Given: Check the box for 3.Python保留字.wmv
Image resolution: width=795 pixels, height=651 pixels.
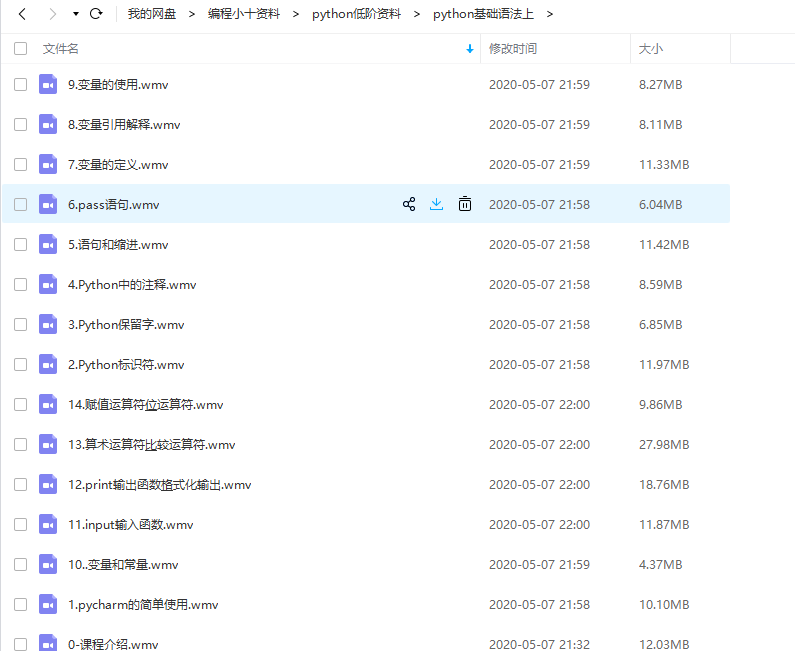Looking at the screenshot, I should (x=20, y=324).
